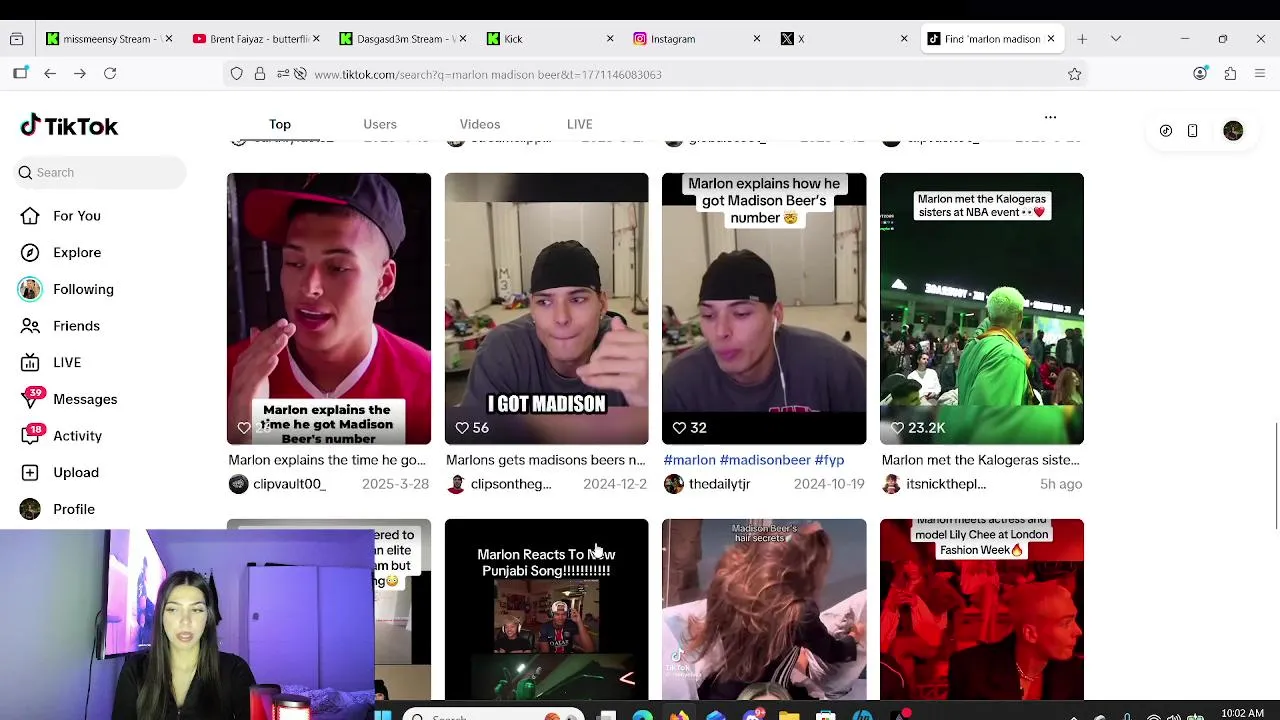Go to Following in sidebar

83,289
